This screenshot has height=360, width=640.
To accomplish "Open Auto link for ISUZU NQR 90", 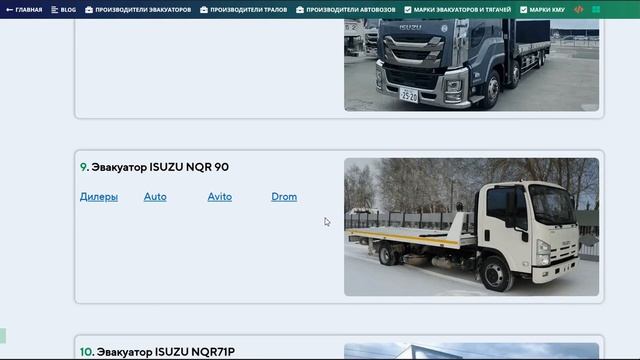I will [155, 197].
